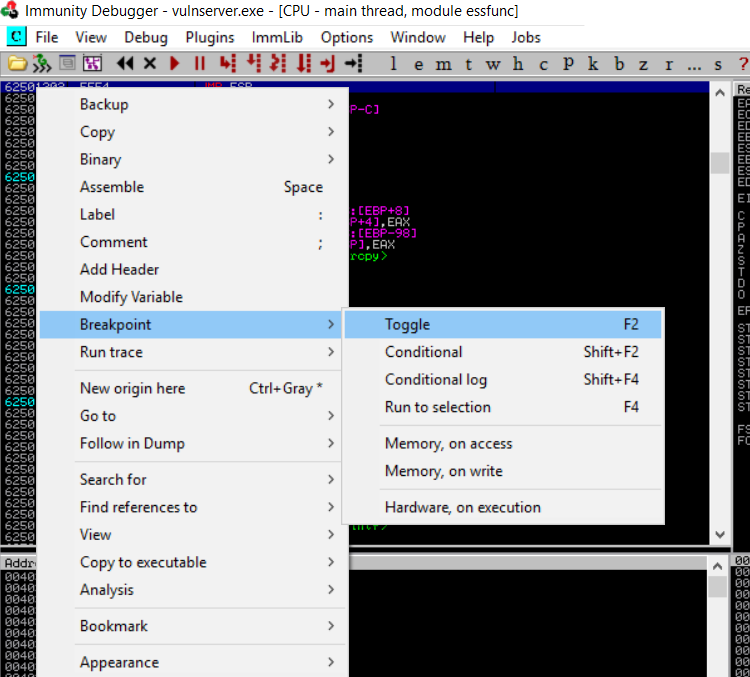Click the Python commands running-man icon
Viewport: 750px width, 677px height.
point(42,63)
